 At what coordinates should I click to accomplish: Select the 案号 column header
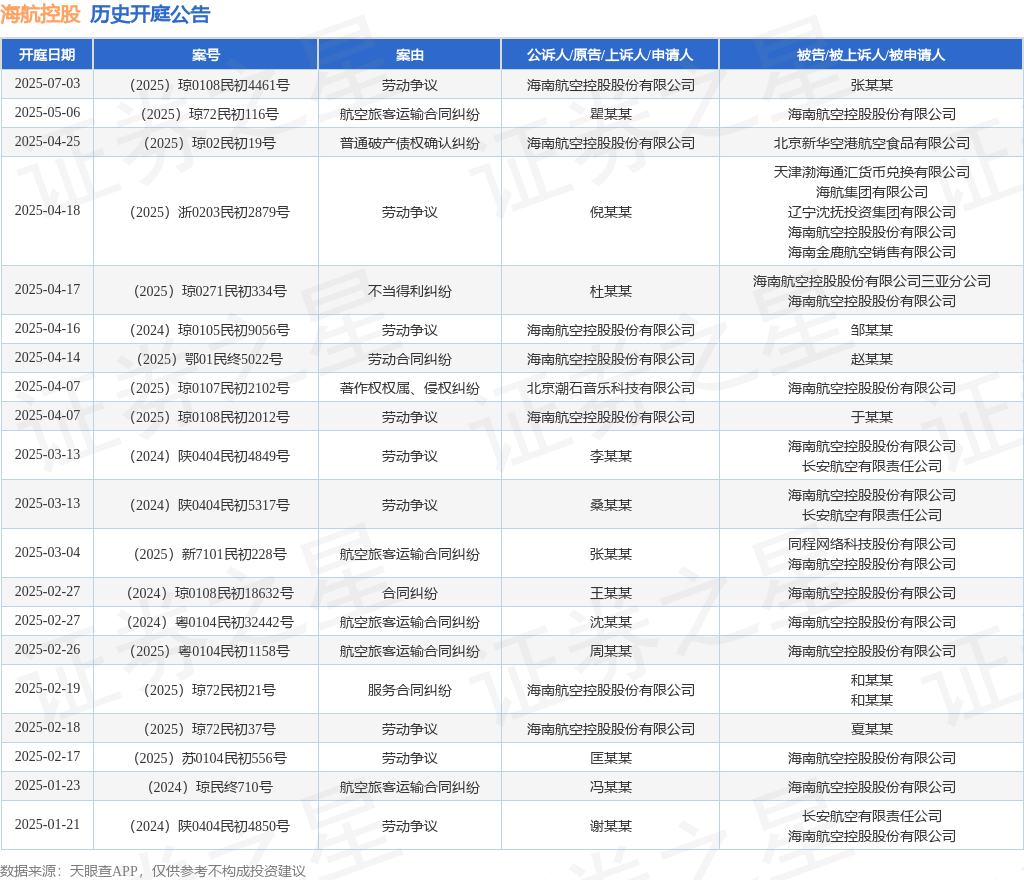206,55
